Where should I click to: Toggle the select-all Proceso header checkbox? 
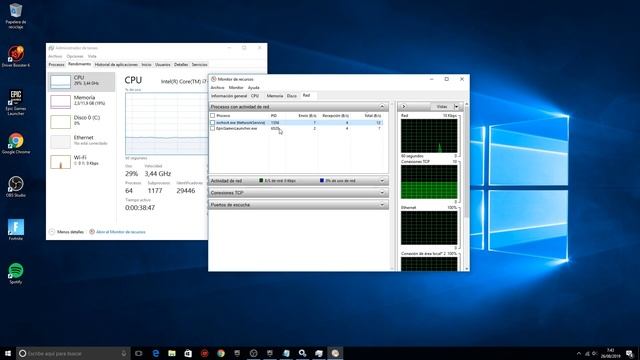click(x=212, y=116)
